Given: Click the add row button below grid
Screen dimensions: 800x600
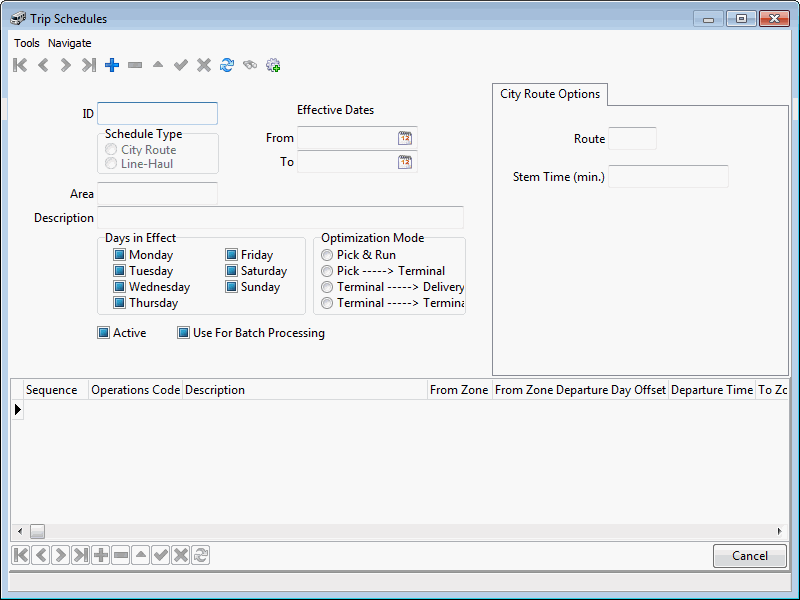Looking at the screenshot, I should (x=100, y=555).
